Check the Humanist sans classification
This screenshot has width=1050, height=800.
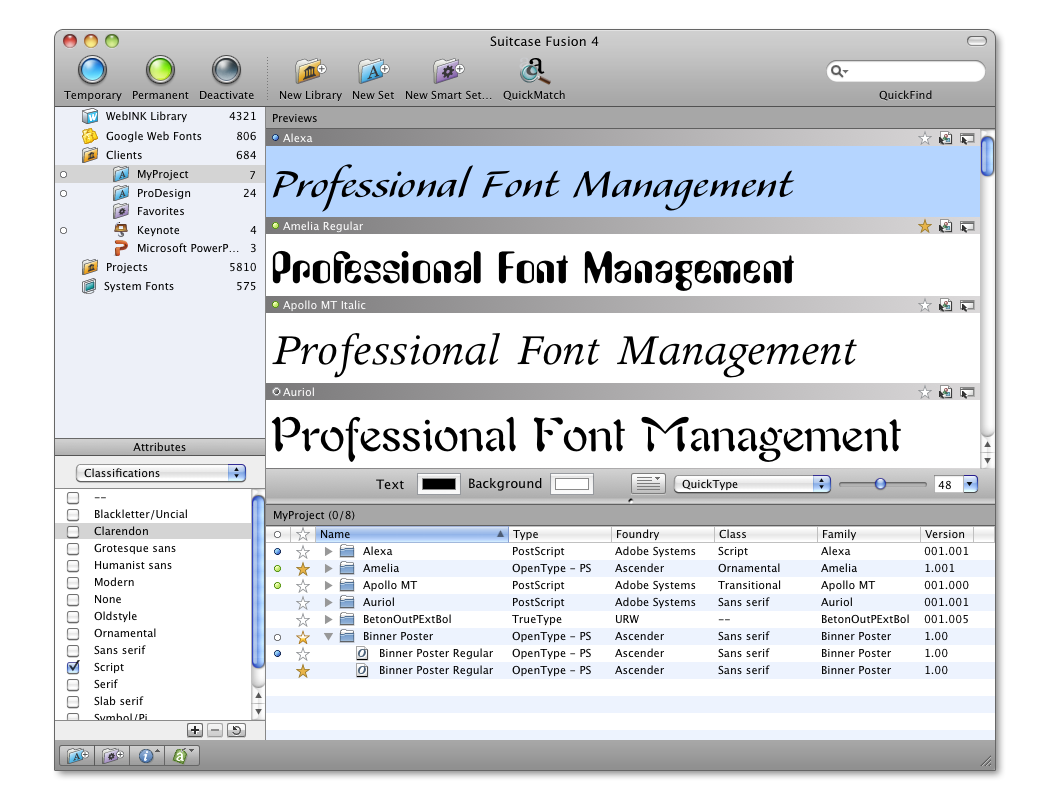coord(73,566)
